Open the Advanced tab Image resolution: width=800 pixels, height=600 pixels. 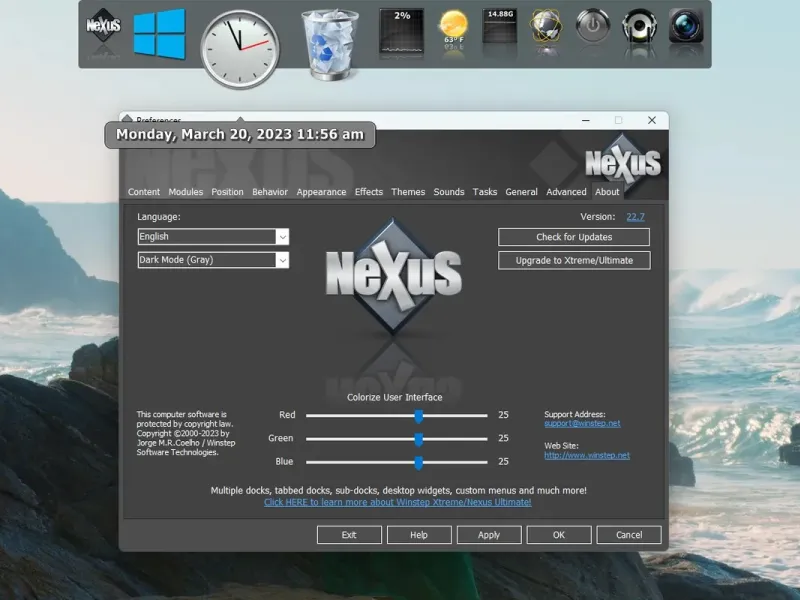pos(566,192)
